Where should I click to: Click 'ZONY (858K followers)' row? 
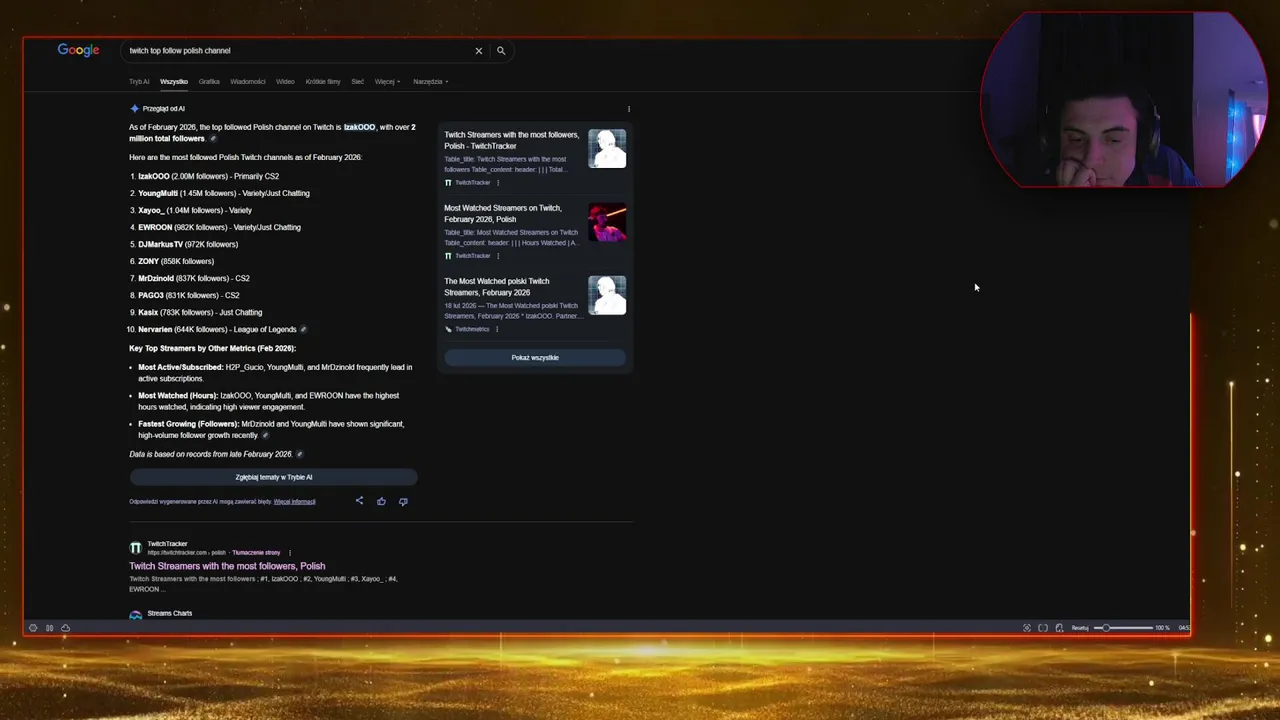tap(176, 261)
